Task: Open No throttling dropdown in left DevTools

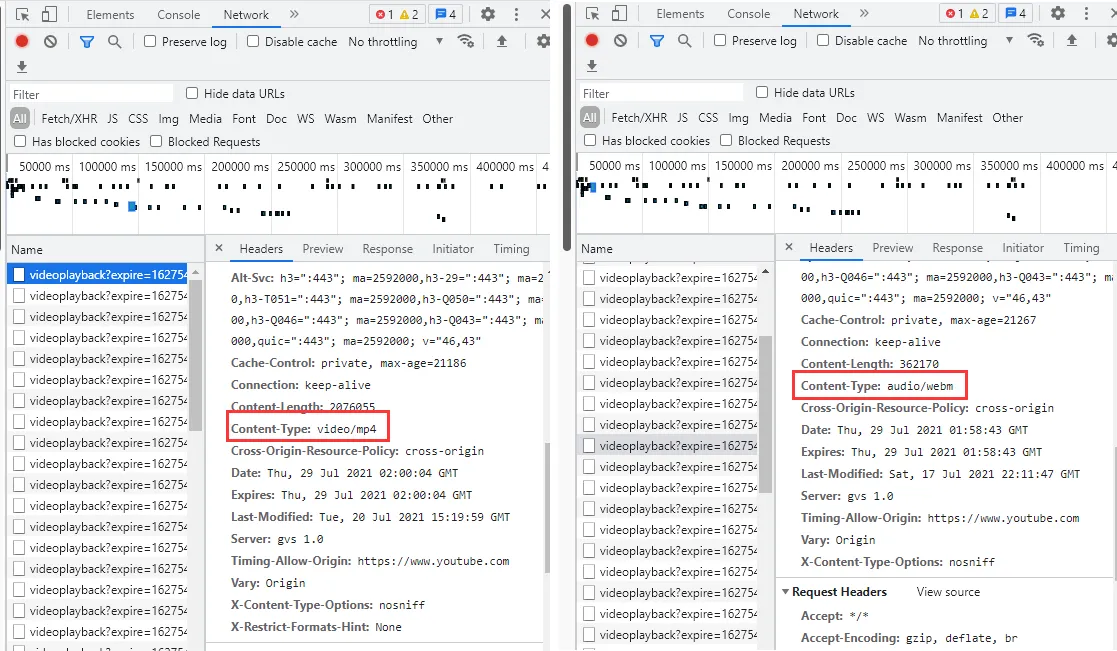Action: pyautogui.click(x=395, y=41)
